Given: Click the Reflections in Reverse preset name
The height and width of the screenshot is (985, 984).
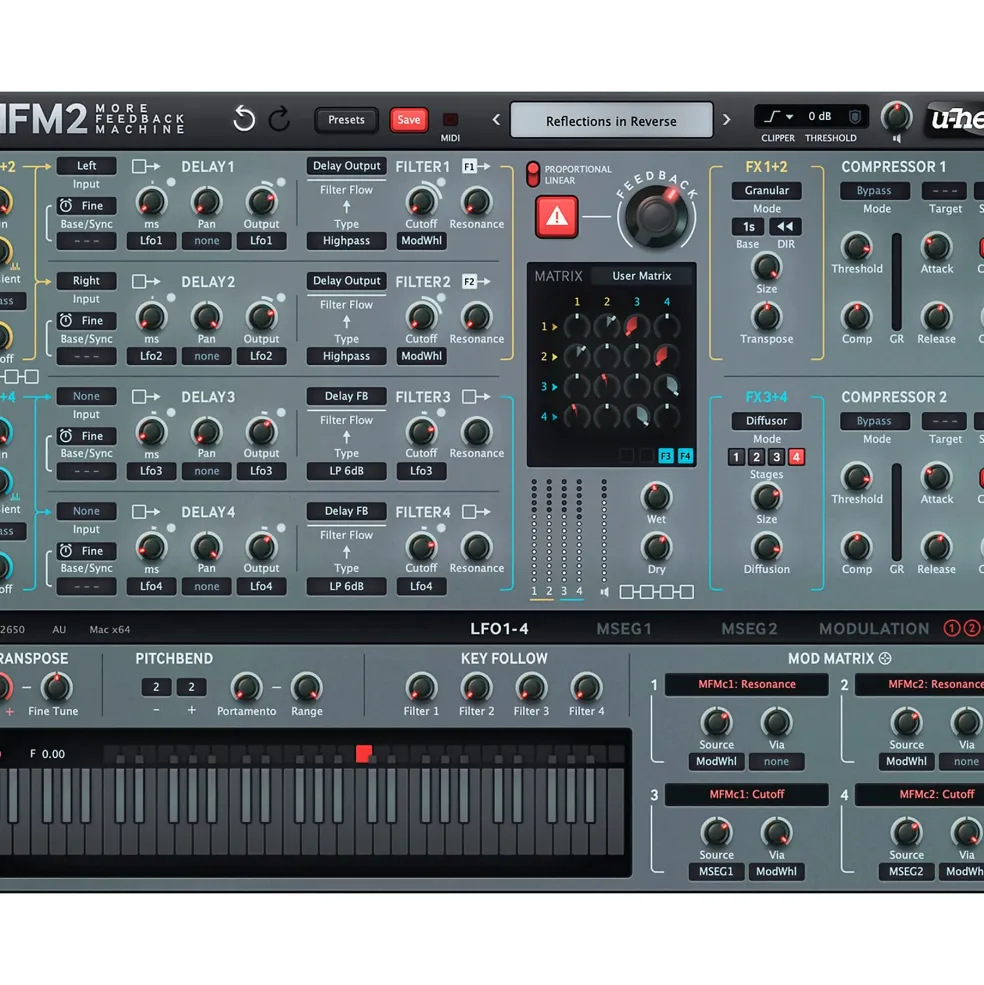Looking at the screenshot, I should (x=611, y=121).
